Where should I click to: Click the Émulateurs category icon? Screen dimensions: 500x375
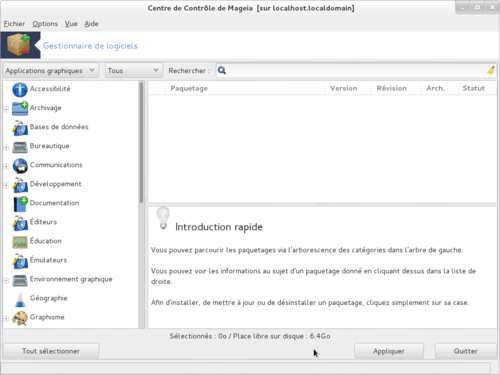20,261
